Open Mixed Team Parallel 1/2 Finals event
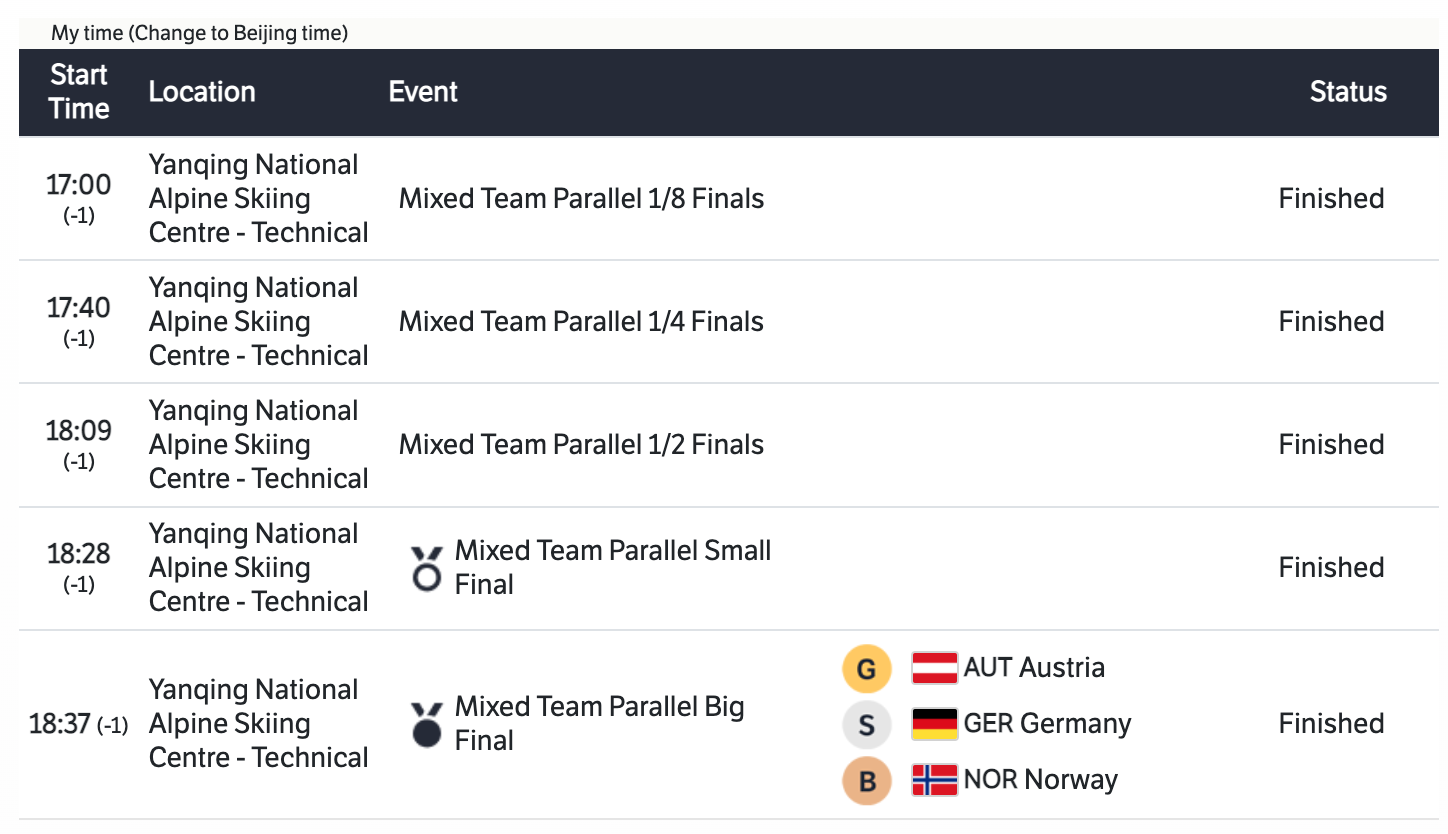This screenshot has width=1448, height=834. point(581,445)
